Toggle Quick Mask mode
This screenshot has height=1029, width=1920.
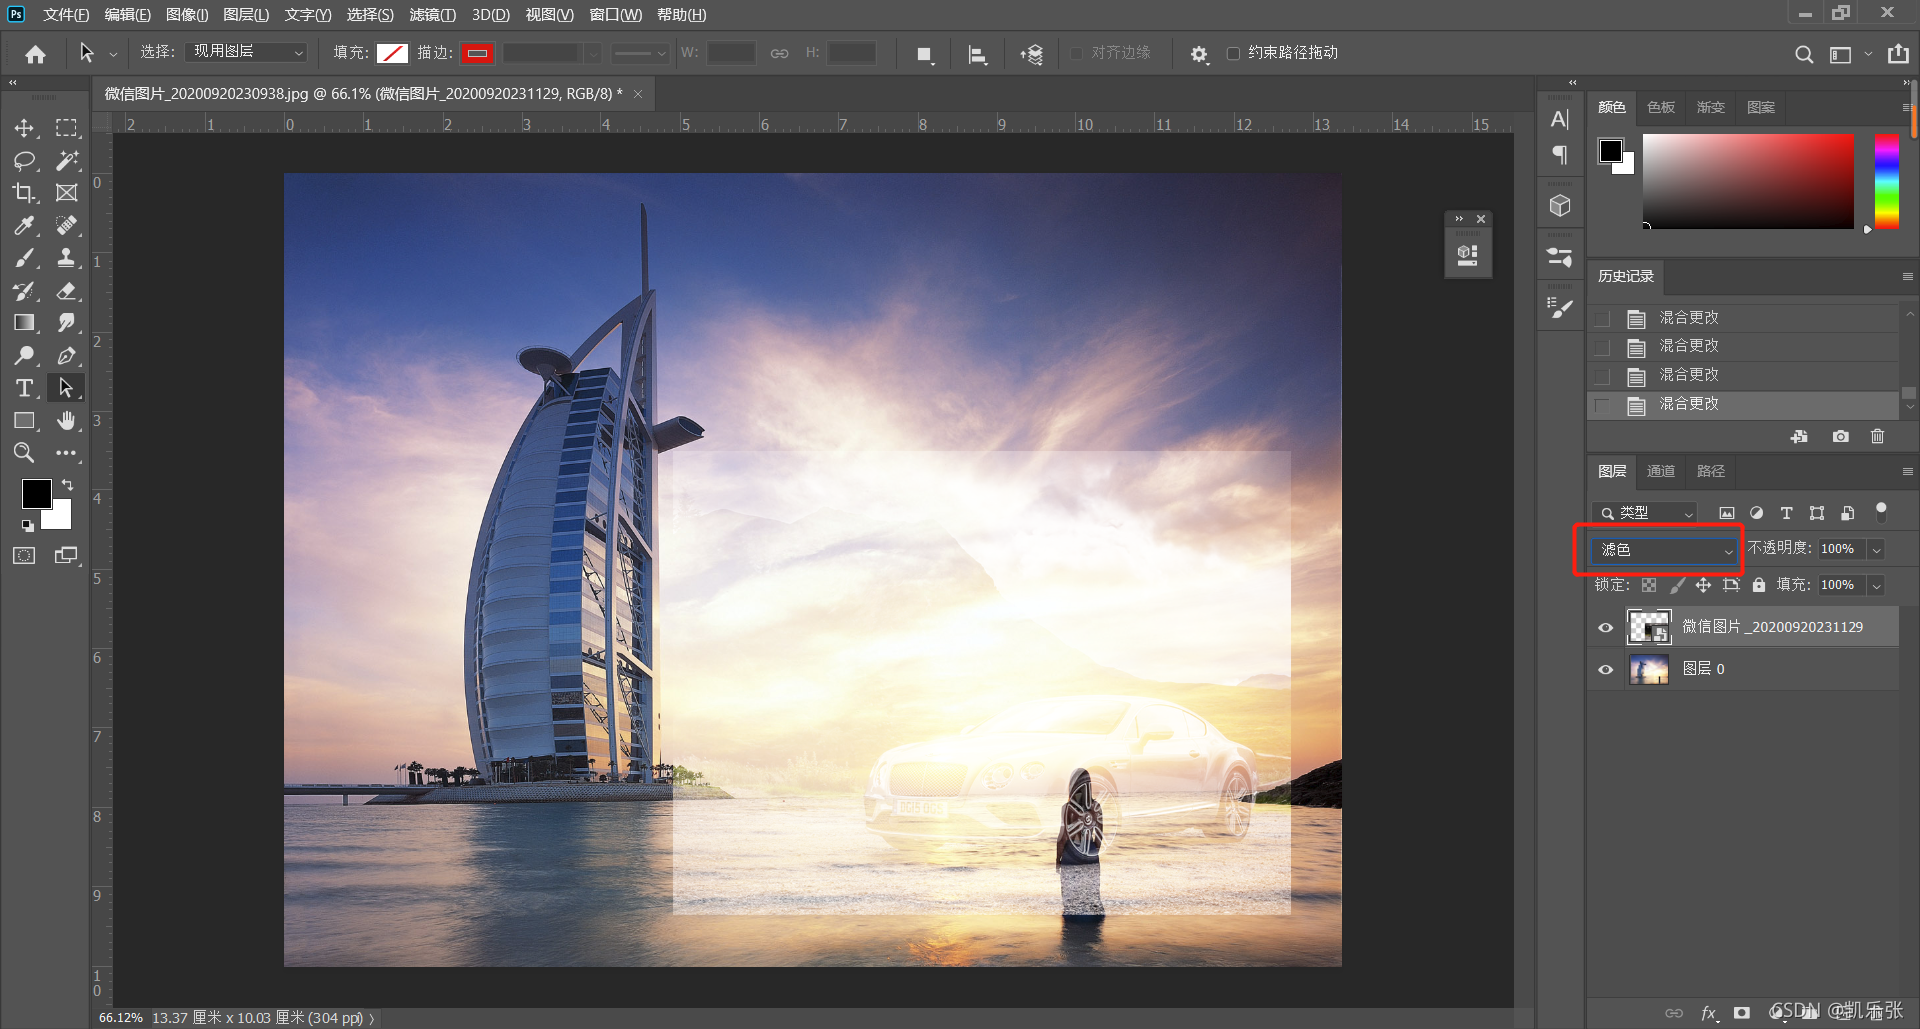point(24,555)
